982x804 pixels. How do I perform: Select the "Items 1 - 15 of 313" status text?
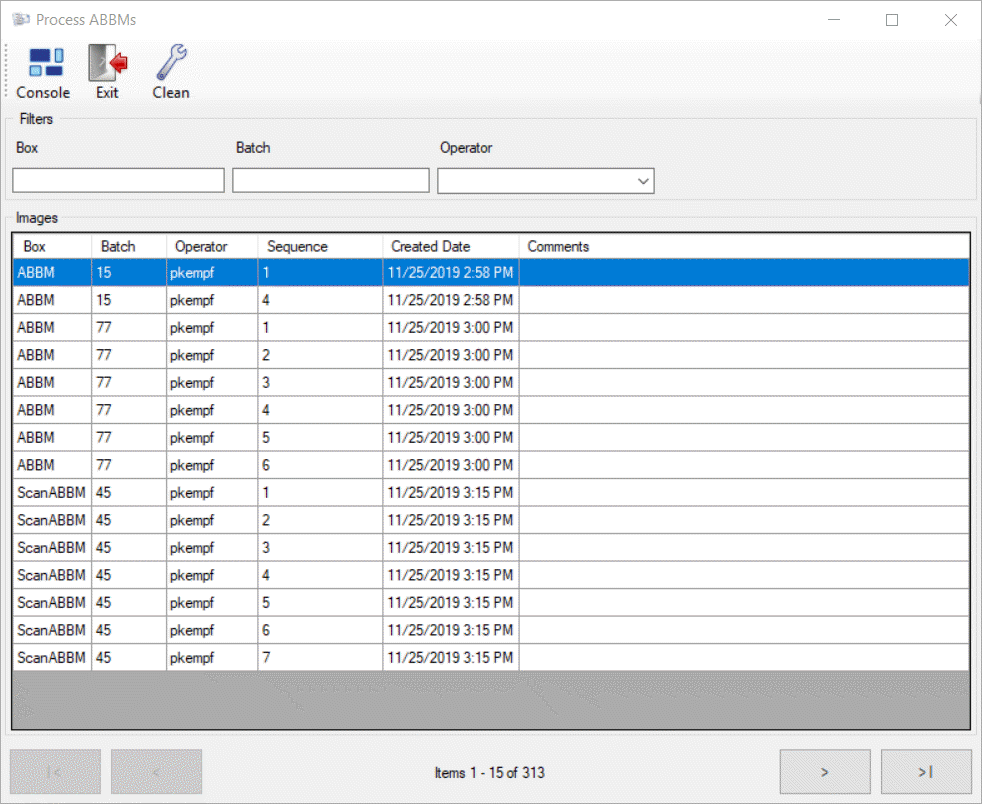[490, 773]
